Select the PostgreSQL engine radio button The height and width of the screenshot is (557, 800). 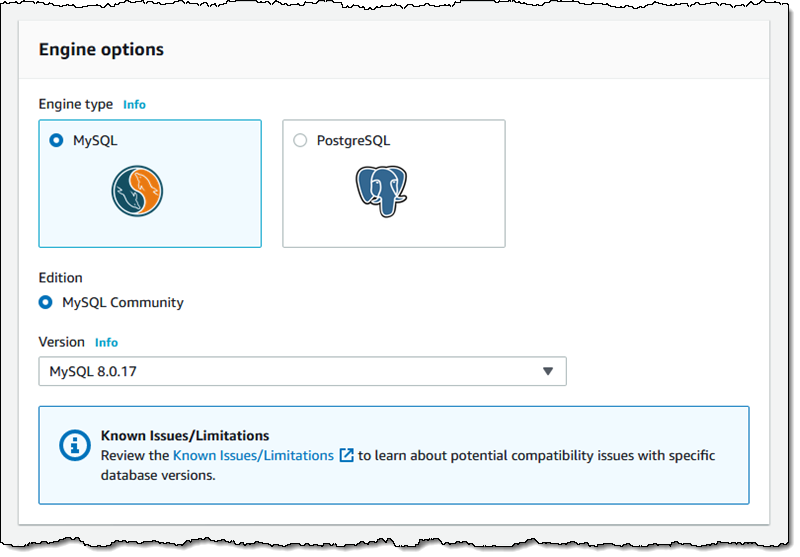click(300, 141)
